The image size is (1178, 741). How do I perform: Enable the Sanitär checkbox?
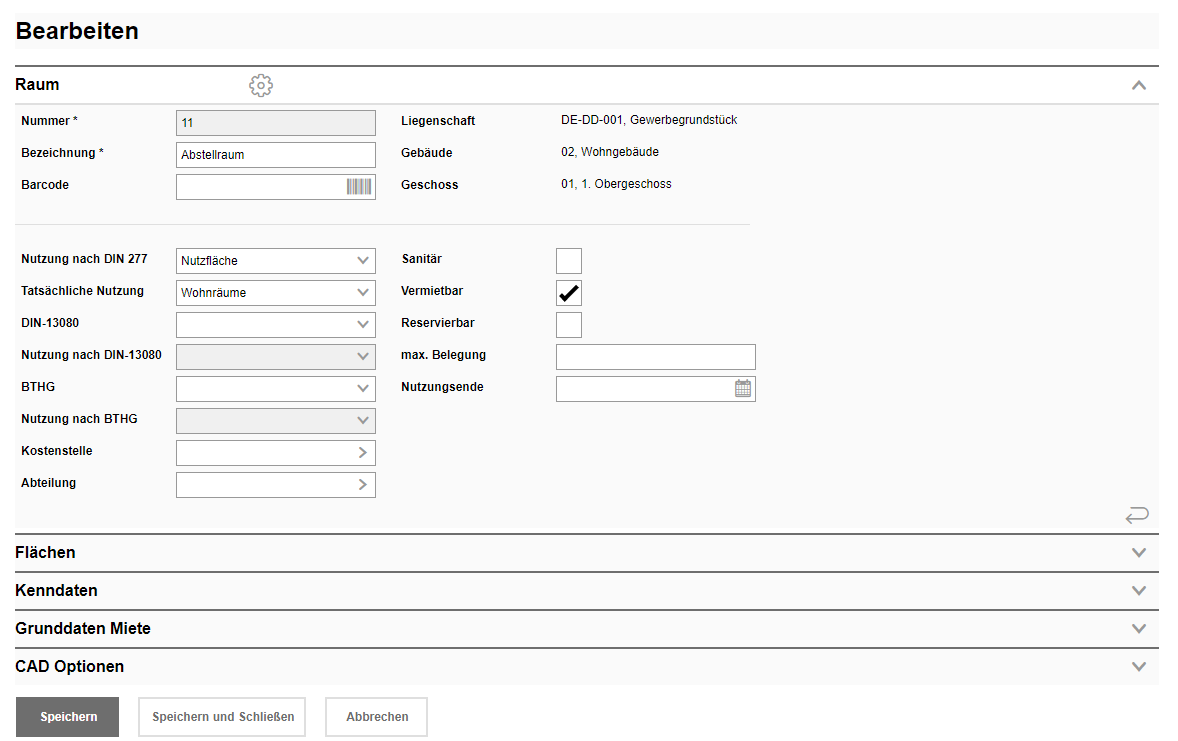(x=569, y=261)
